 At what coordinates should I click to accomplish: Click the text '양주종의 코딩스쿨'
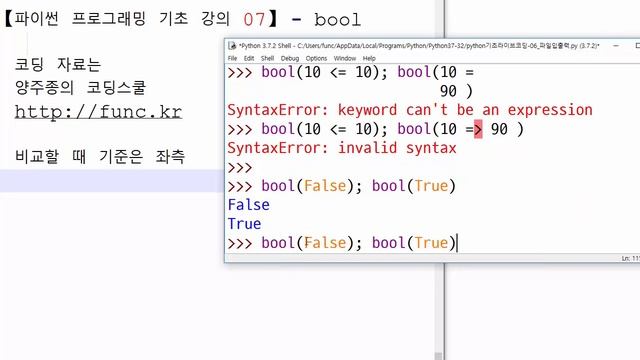tap(80, 88)
